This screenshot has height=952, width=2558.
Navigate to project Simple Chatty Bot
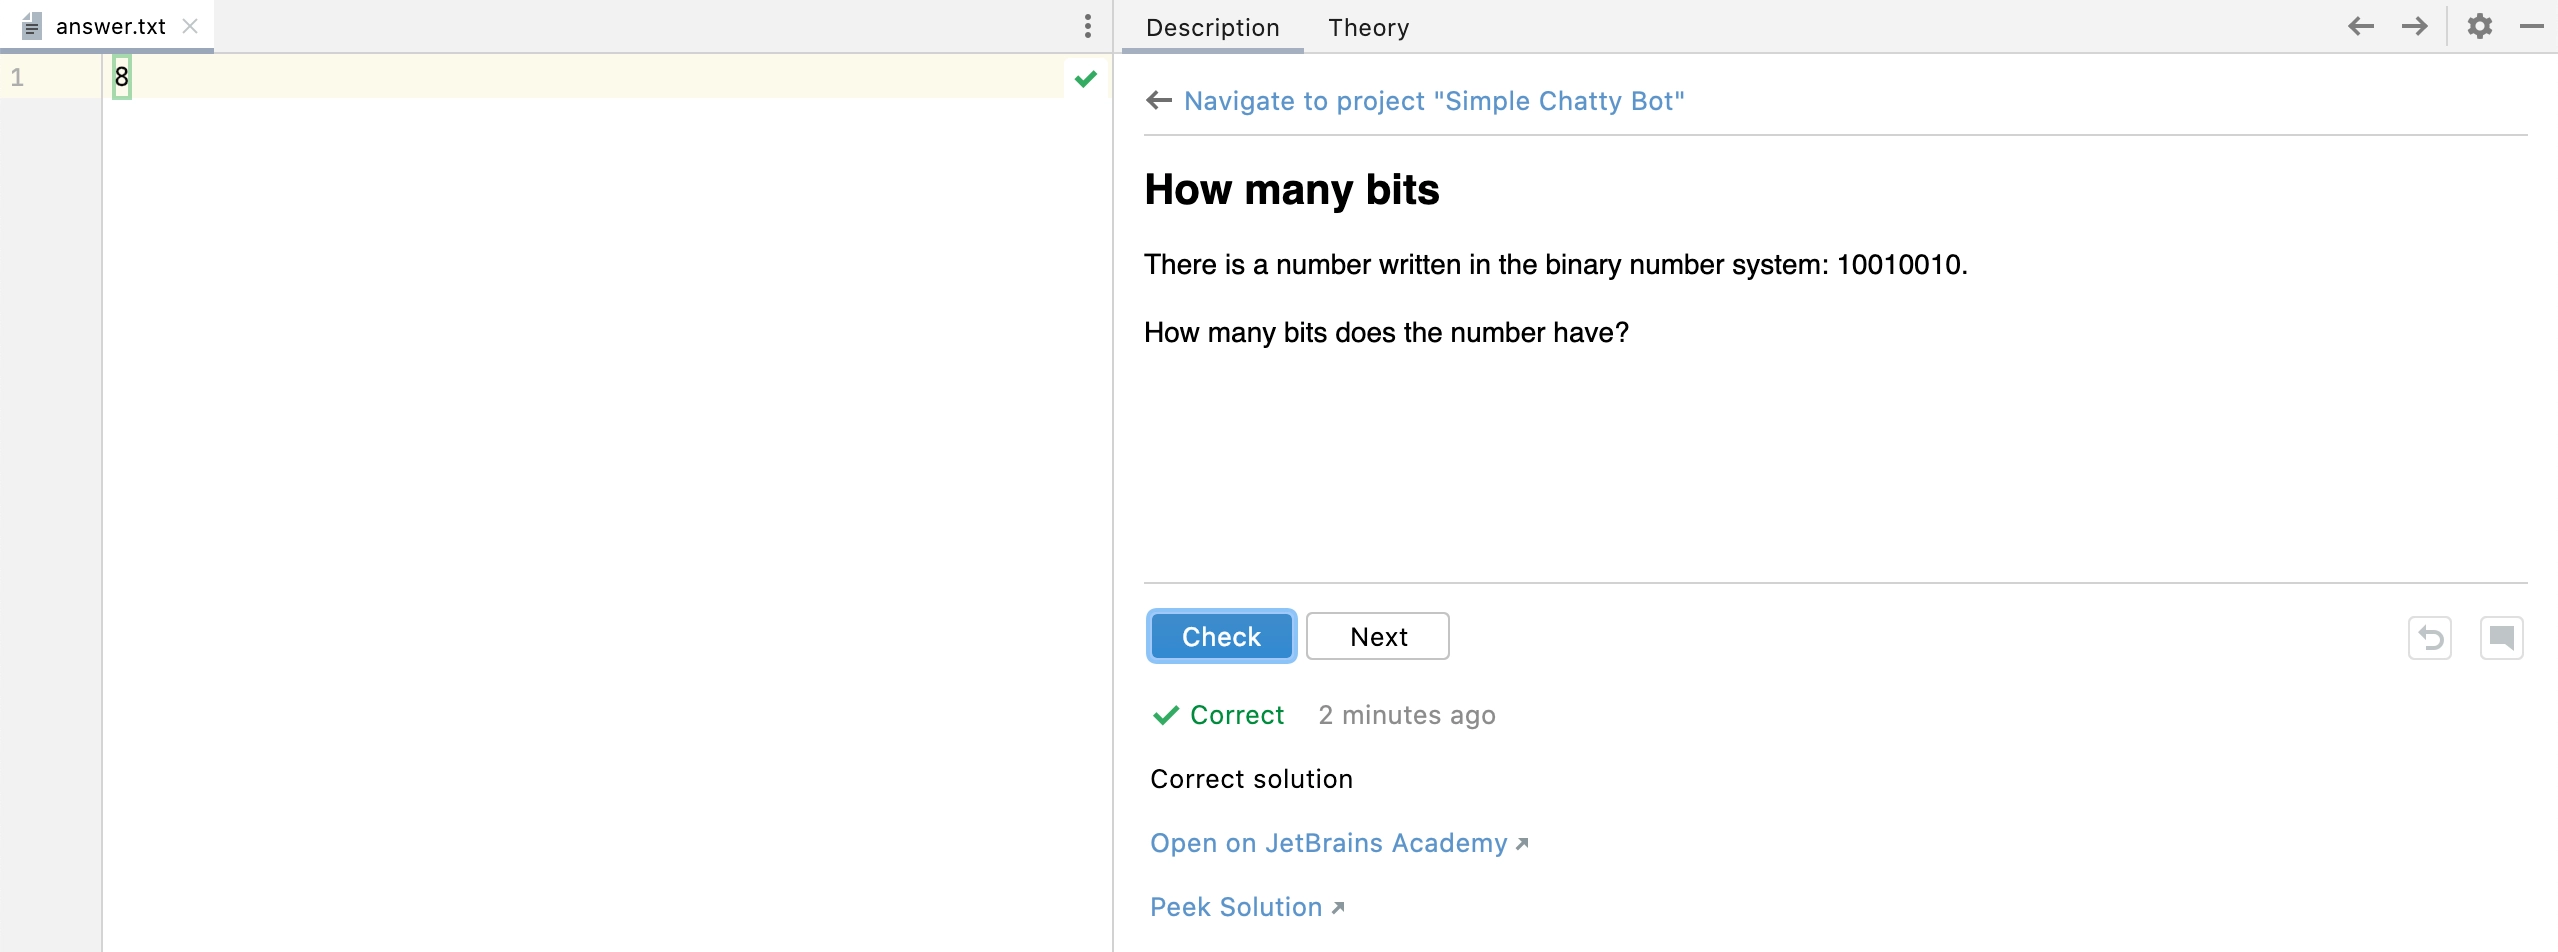tap(1434, 101)
